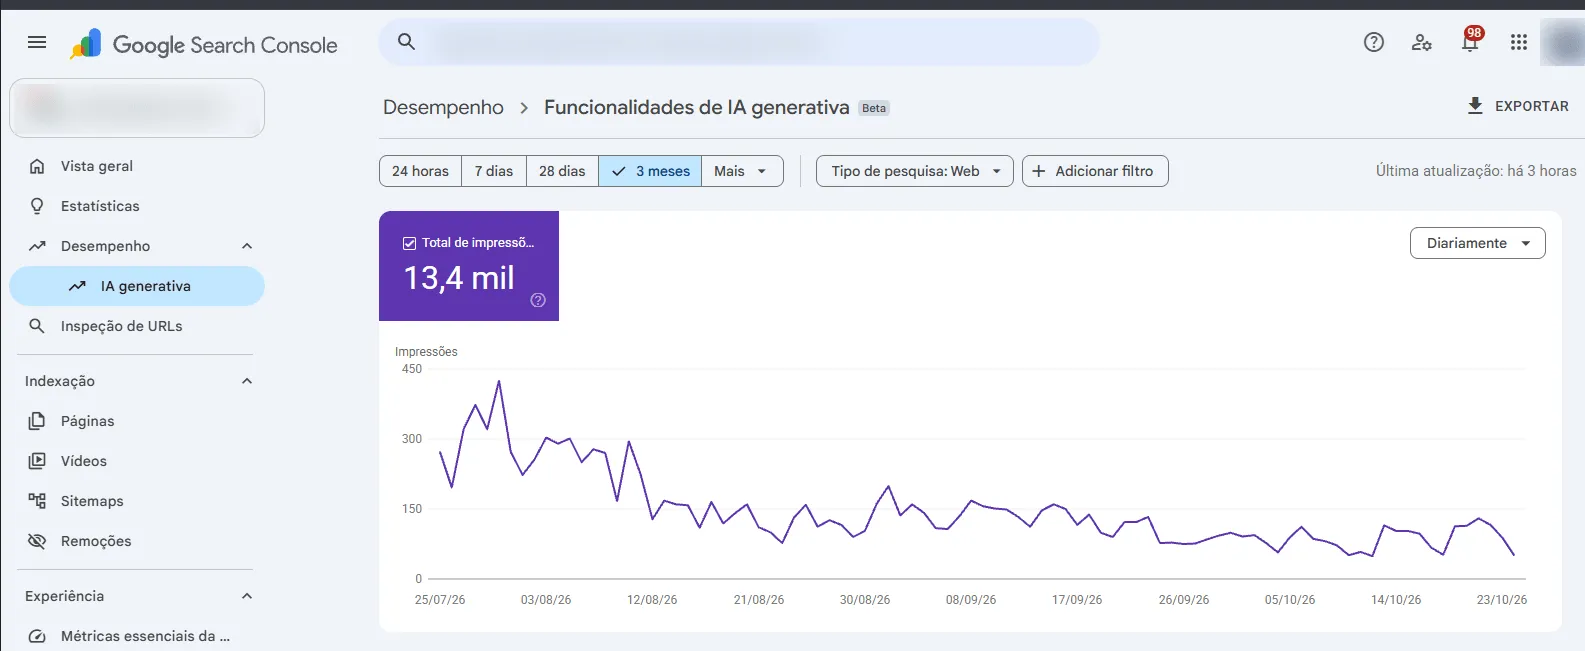Click the Exportar download icon
This screenshot has height=651, width=1585.
click(1475, 106)
